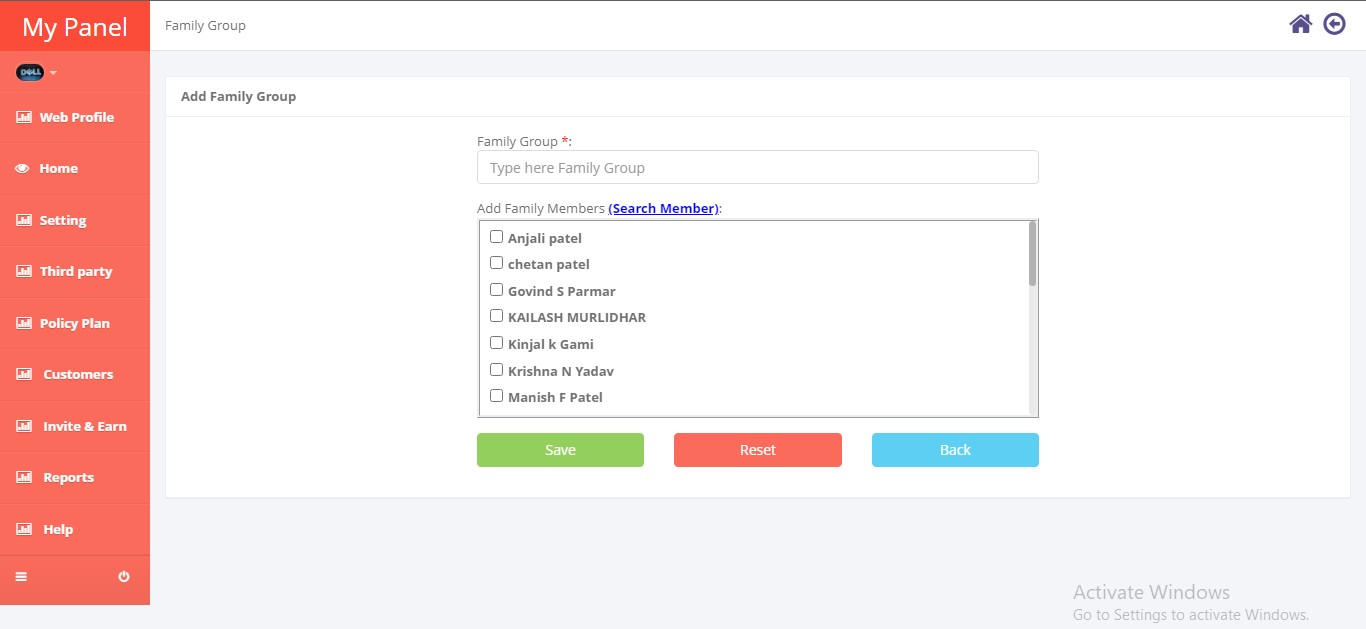
Task: Click the green Save button
Action: [x=560, y=450]
